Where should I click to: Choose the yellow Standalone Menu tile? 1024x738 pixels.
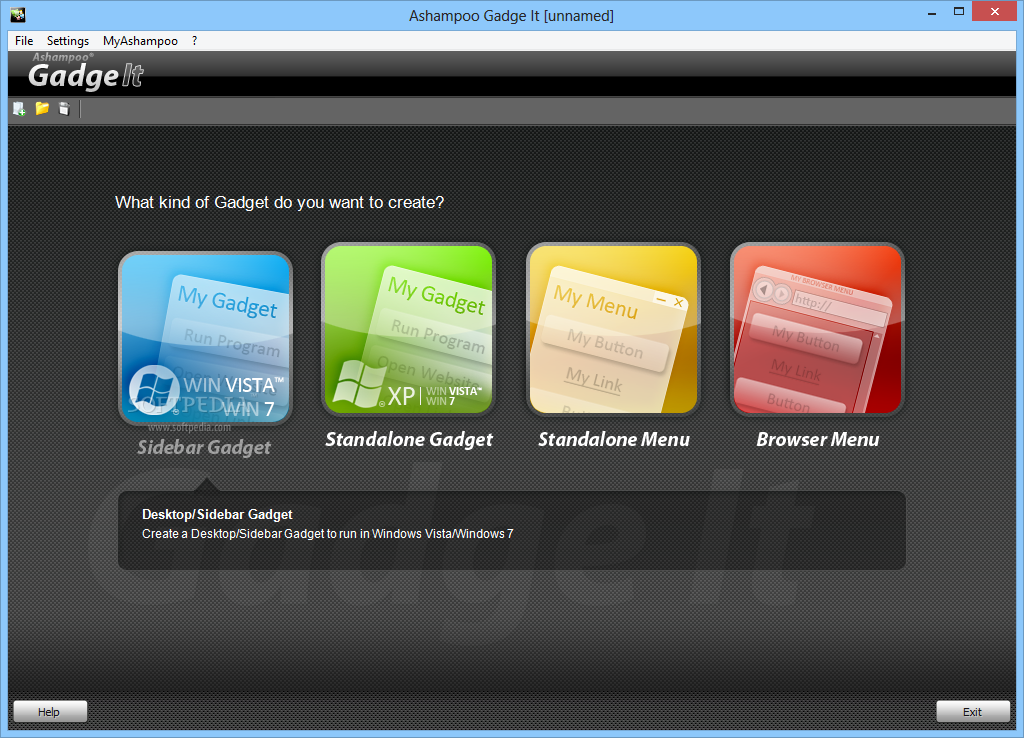(x=613, y=330)
